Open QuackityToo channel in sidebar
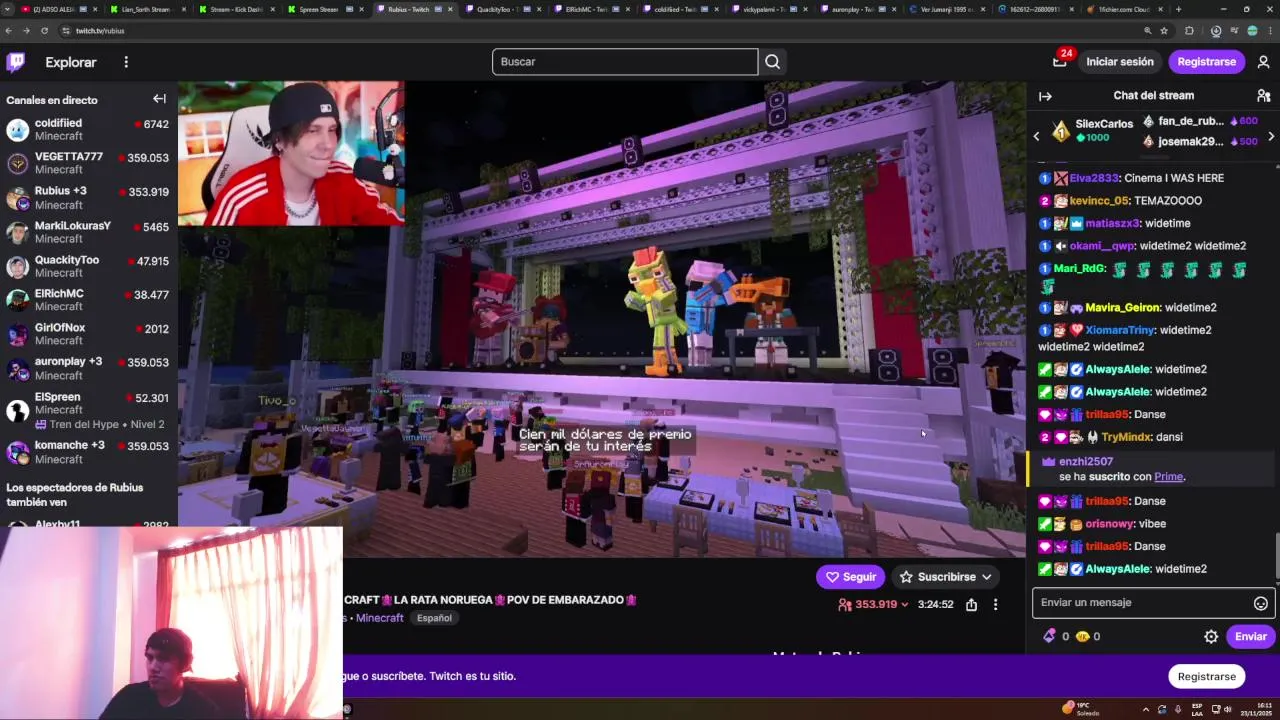1280x720 pixels. point(88,266)
